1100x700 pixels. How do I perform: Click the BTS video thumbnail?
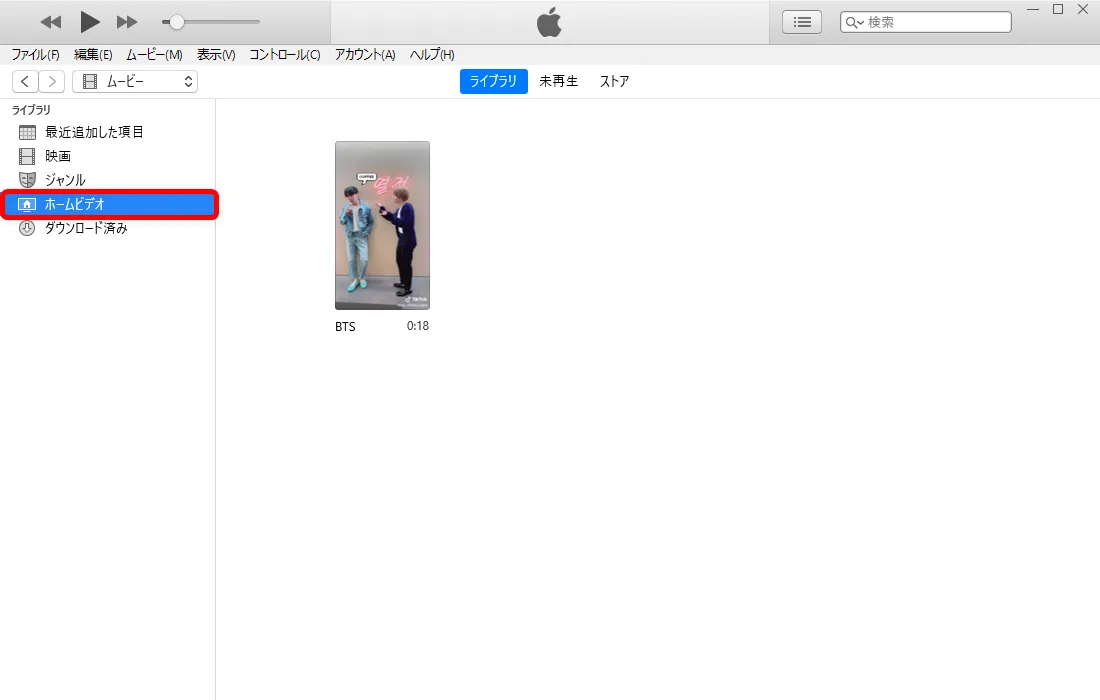[382, 225]
